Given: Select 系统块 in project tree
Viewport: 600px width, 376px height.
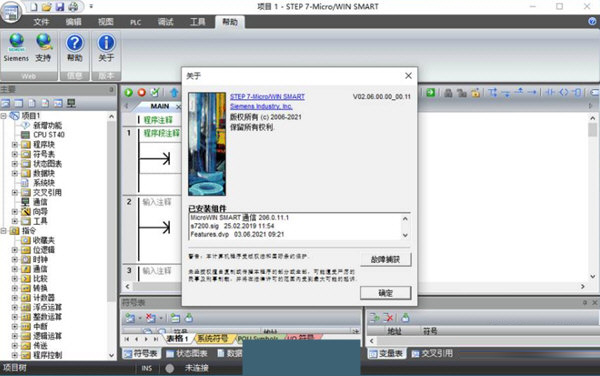Looking at the screenshot, I should click(x=44, y=183).
